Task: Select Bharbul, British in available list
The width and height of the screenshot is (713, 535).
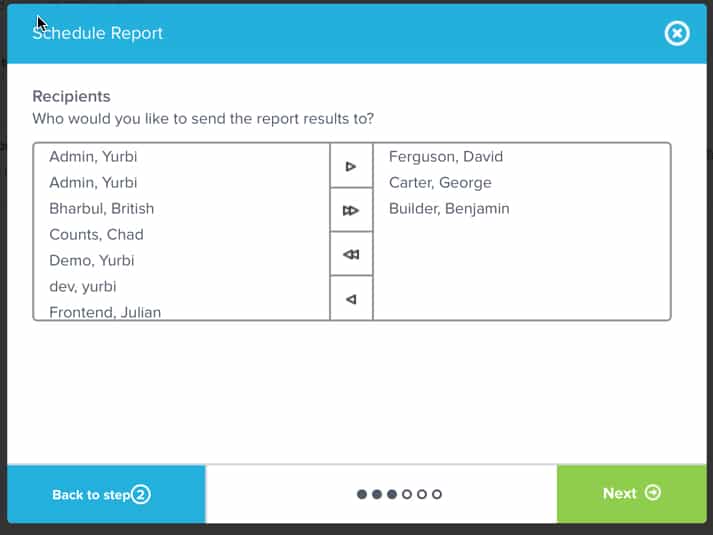Action: [x=101, y=209]
